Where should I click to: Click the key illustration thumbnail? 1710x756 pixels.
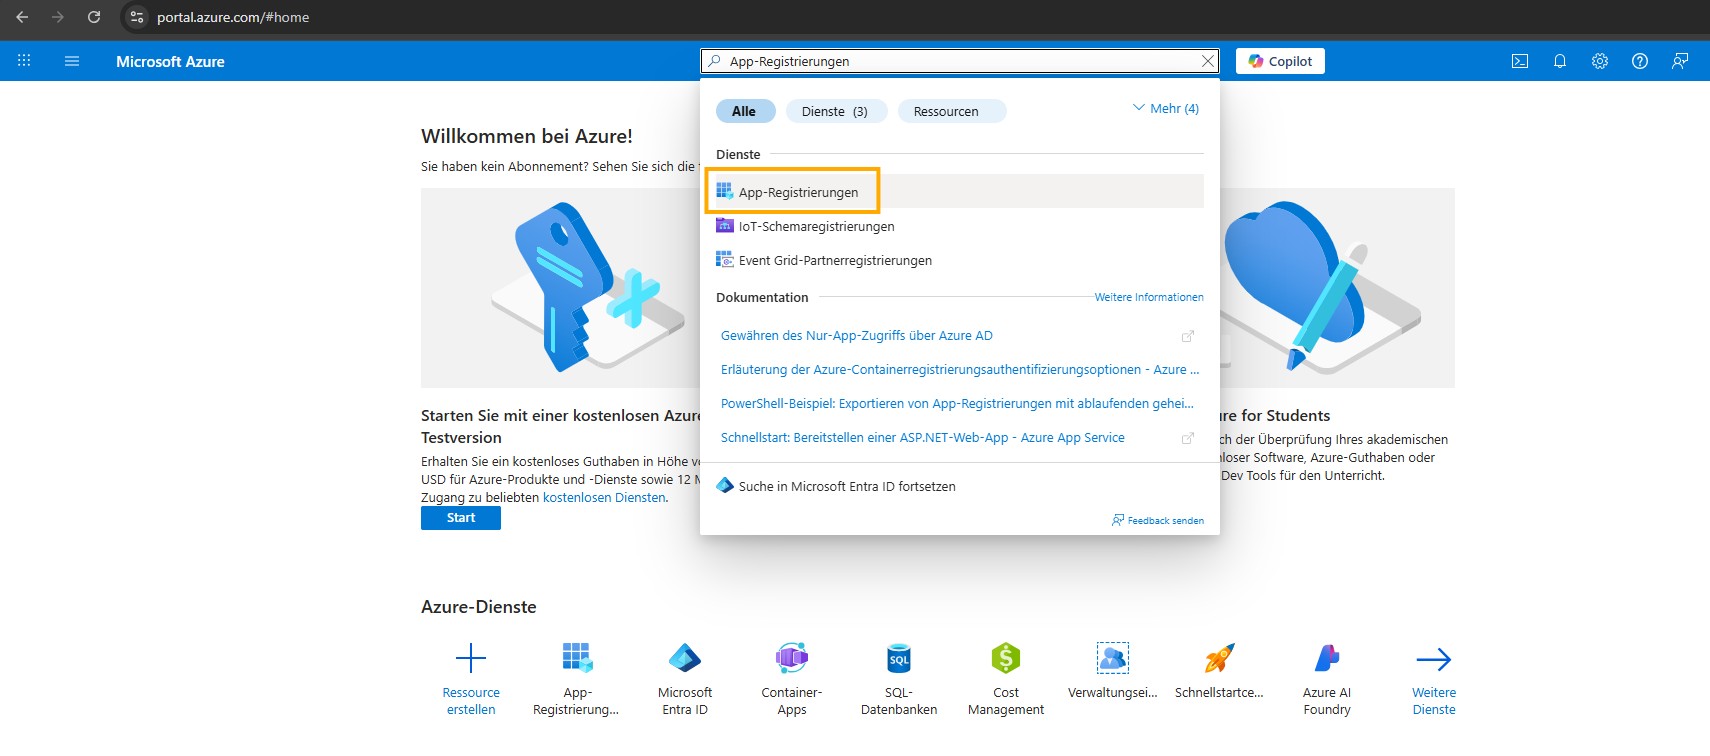coord(560,288)
